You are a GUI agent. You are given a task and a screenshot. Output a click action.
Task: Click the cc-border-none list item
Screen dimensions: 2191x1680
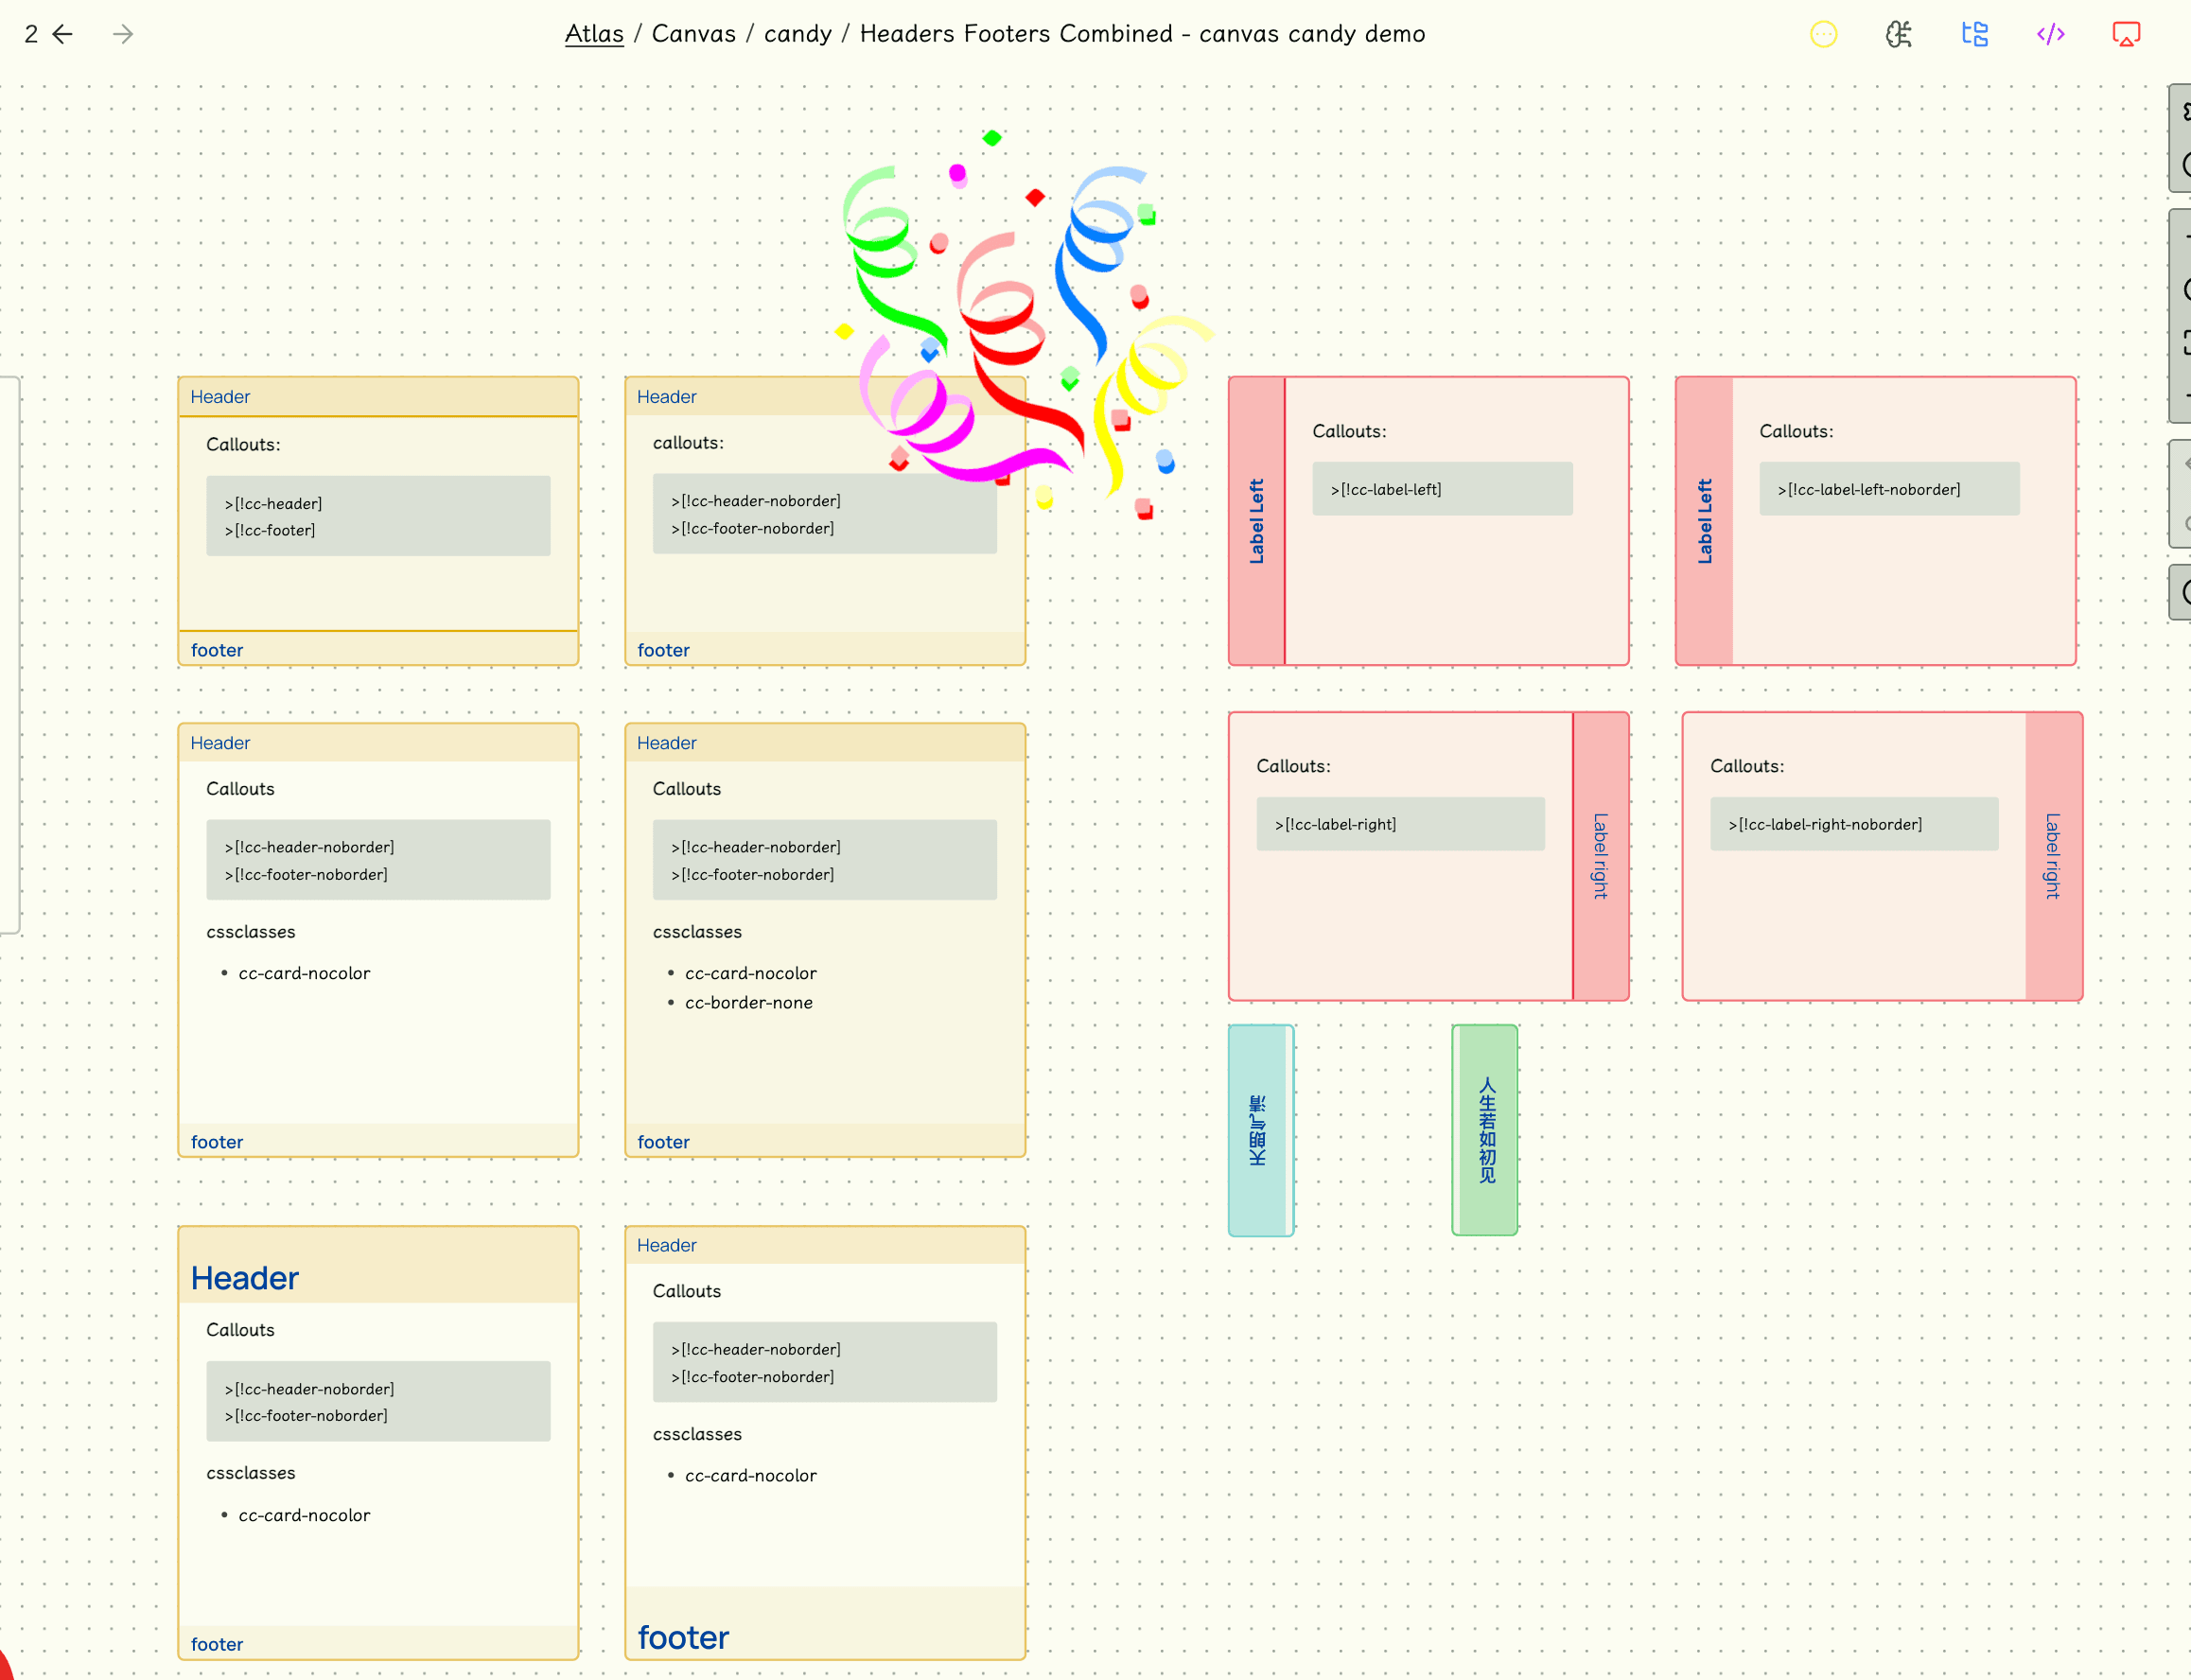[x=748, y=1002]
